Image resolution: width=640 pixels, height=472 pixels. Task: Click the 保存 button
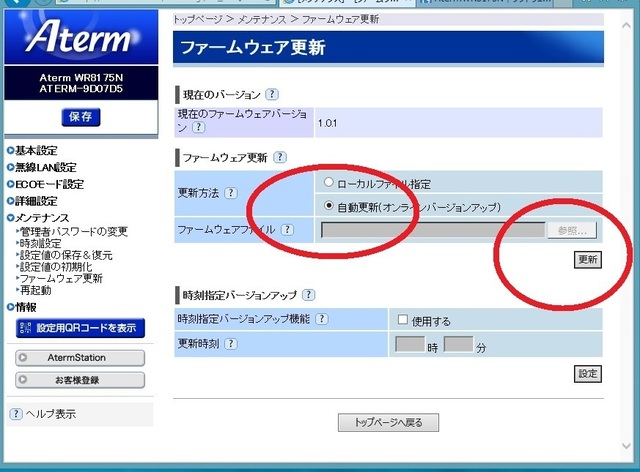tap(81, 117)
